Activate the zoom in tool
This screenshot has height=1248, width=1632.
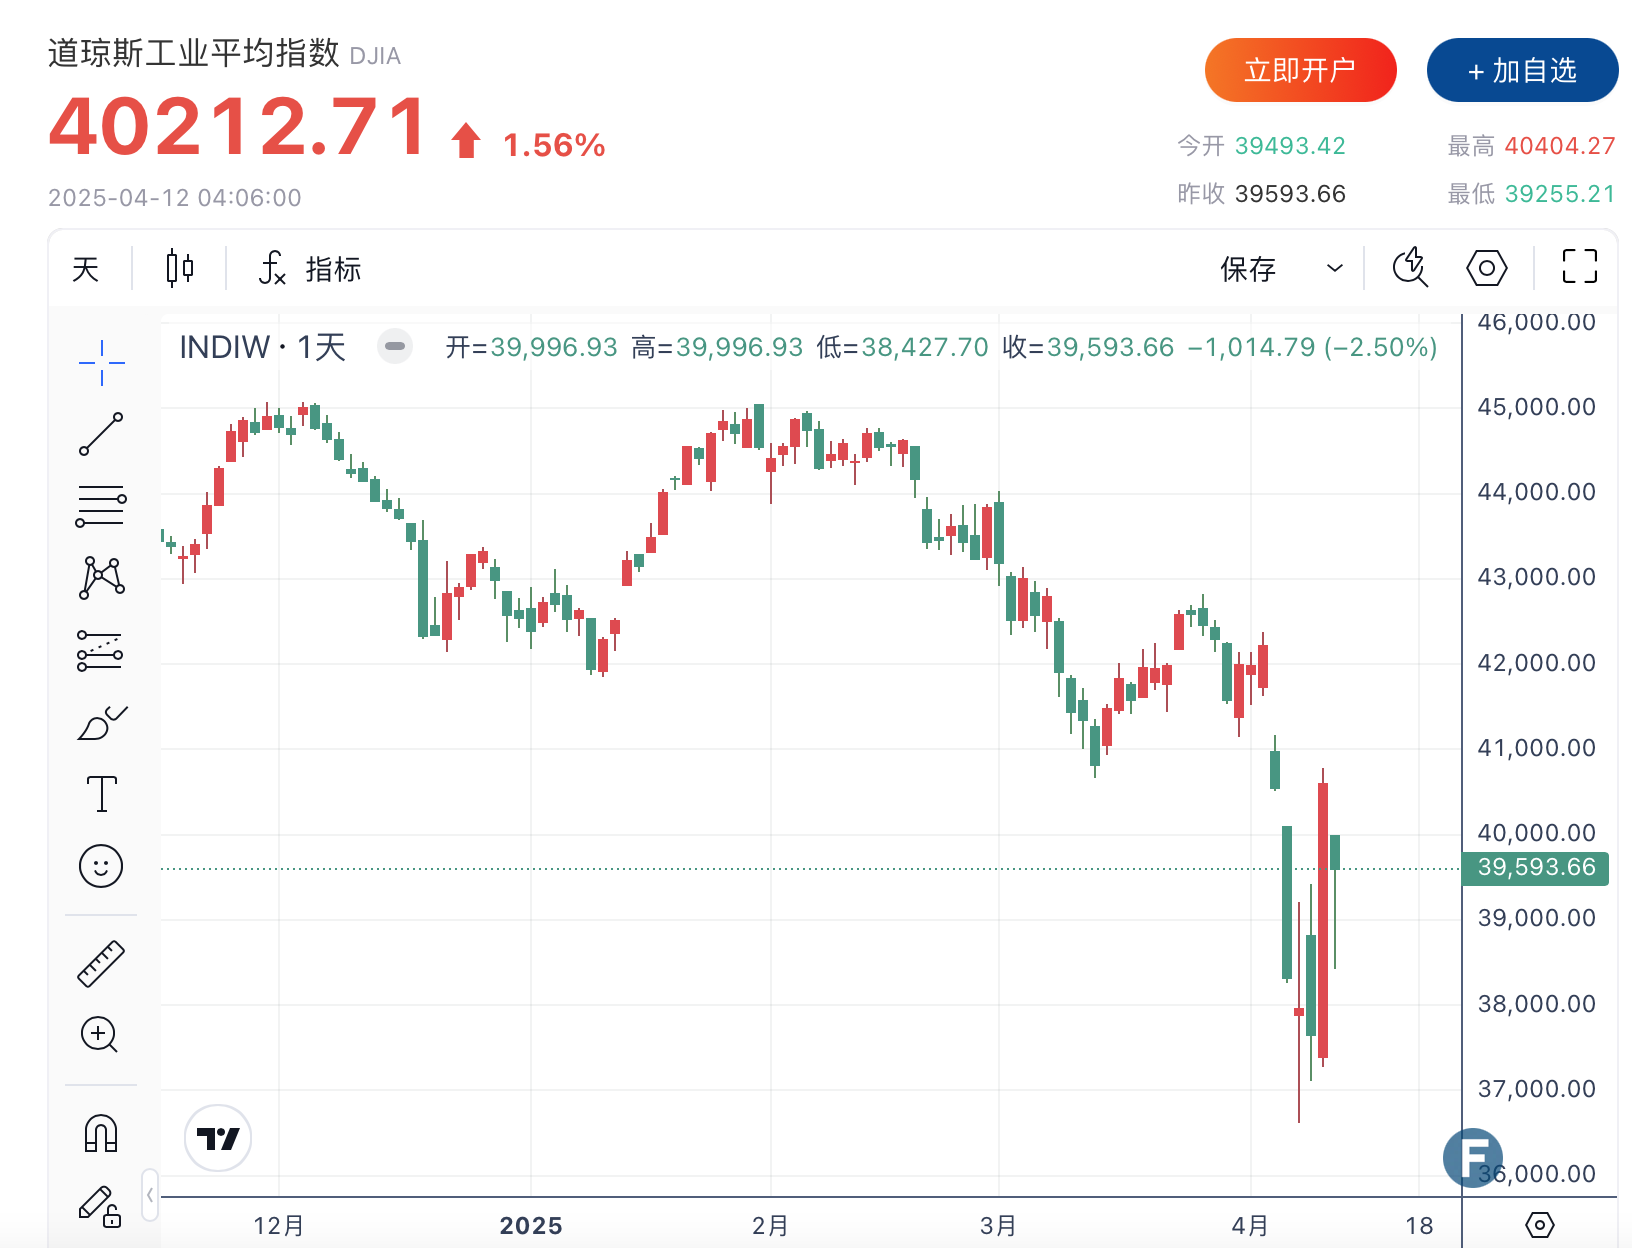101,1034
